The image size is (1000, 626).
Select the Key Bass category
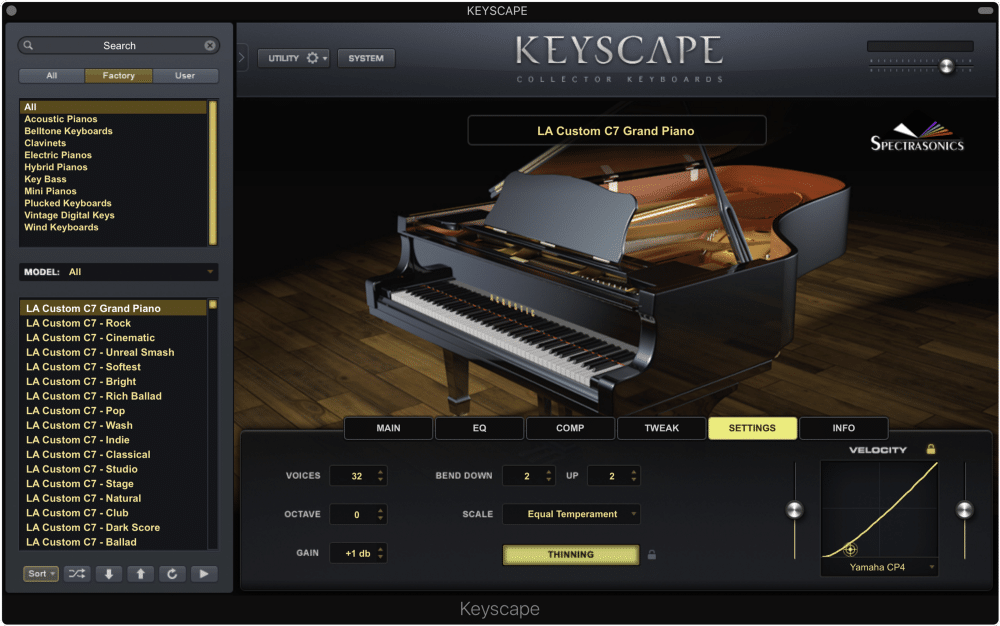point(45,179)
